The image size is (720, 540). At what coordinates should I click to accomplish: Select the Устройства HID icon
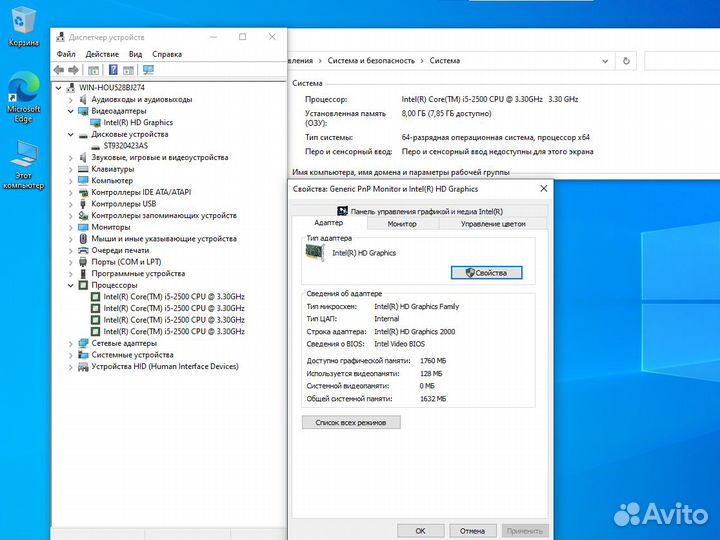pos(83,366)
